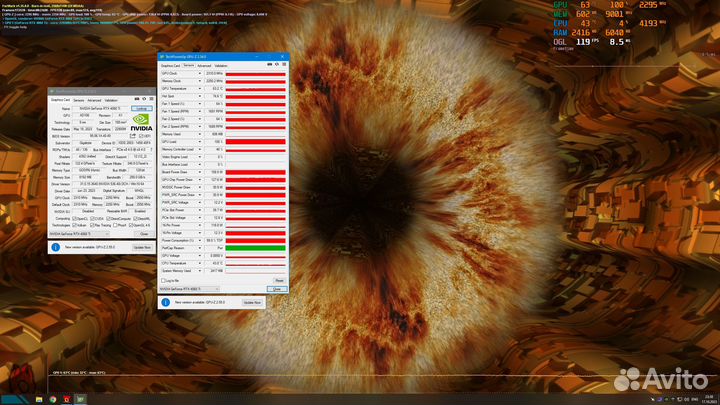Click the info icon in Sensors update banner
This screenshot has height=405, width=720.
[x=164, y=301]
